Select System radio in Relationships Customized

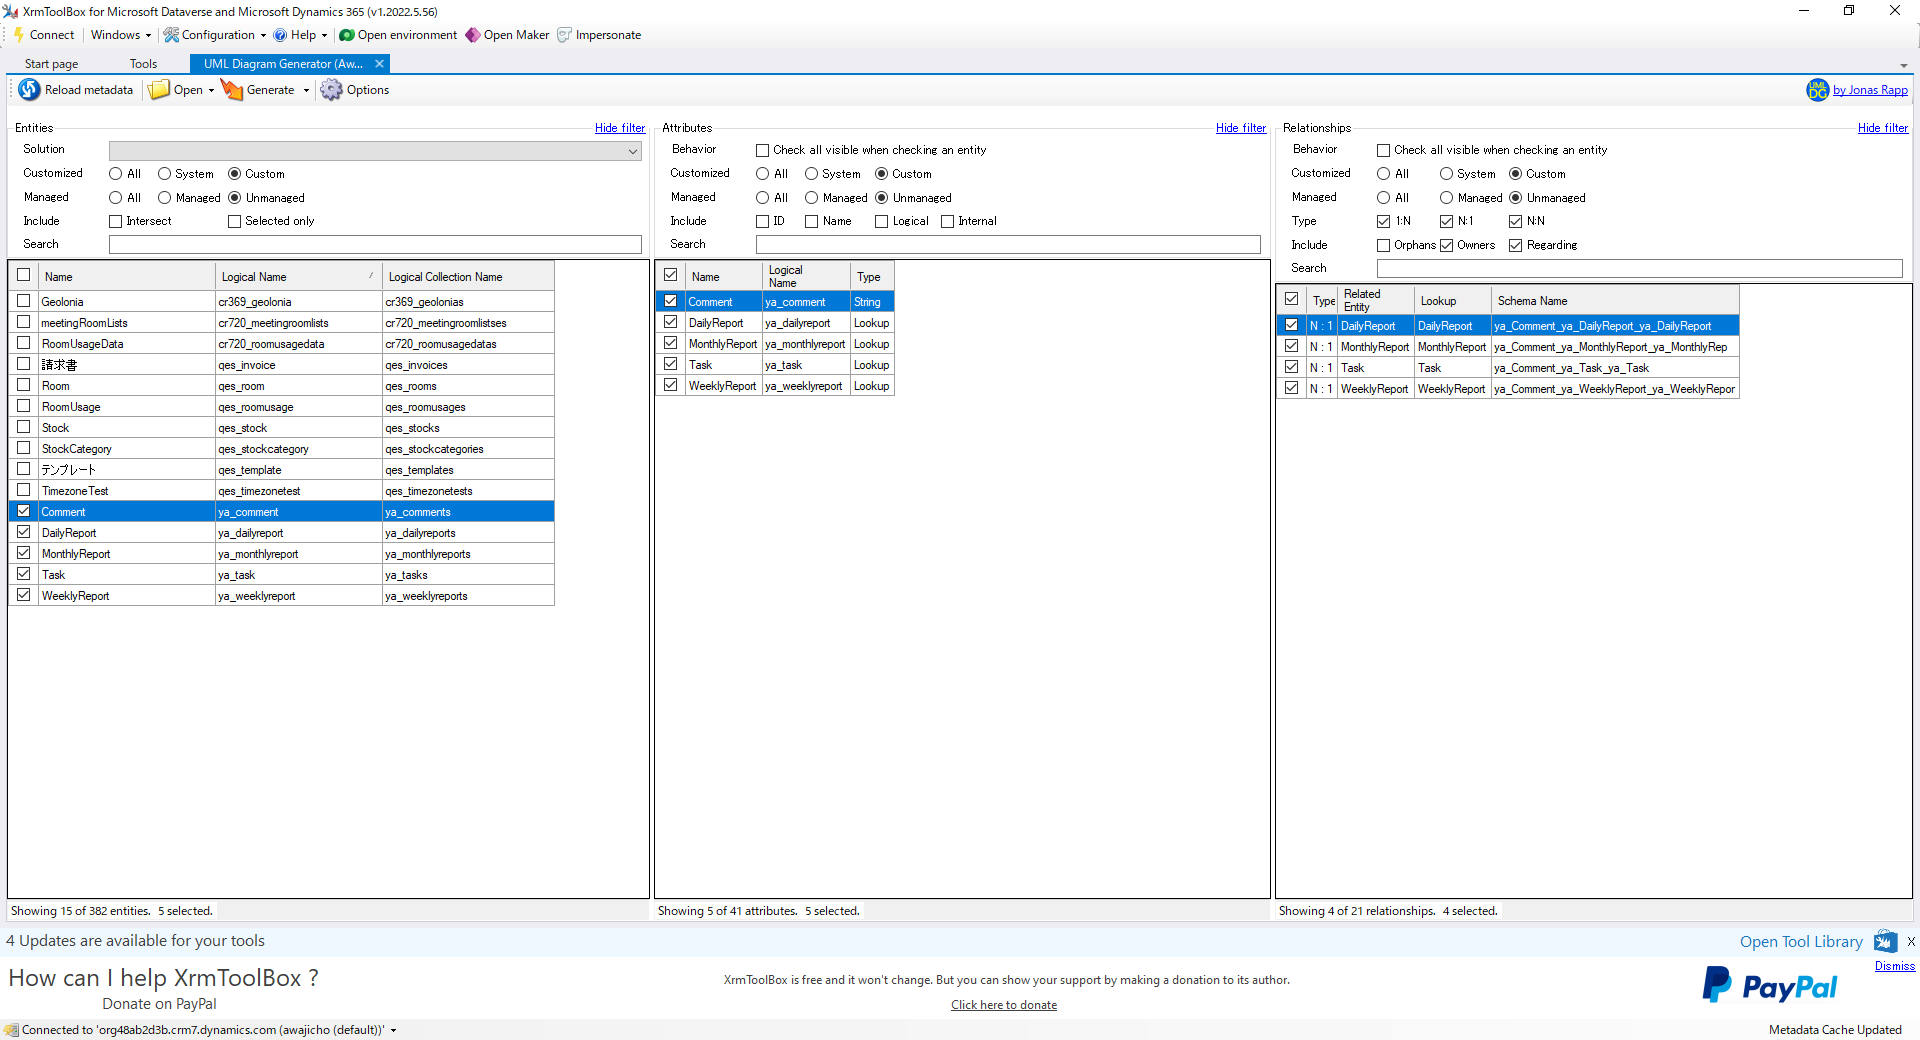[1446, 174]
